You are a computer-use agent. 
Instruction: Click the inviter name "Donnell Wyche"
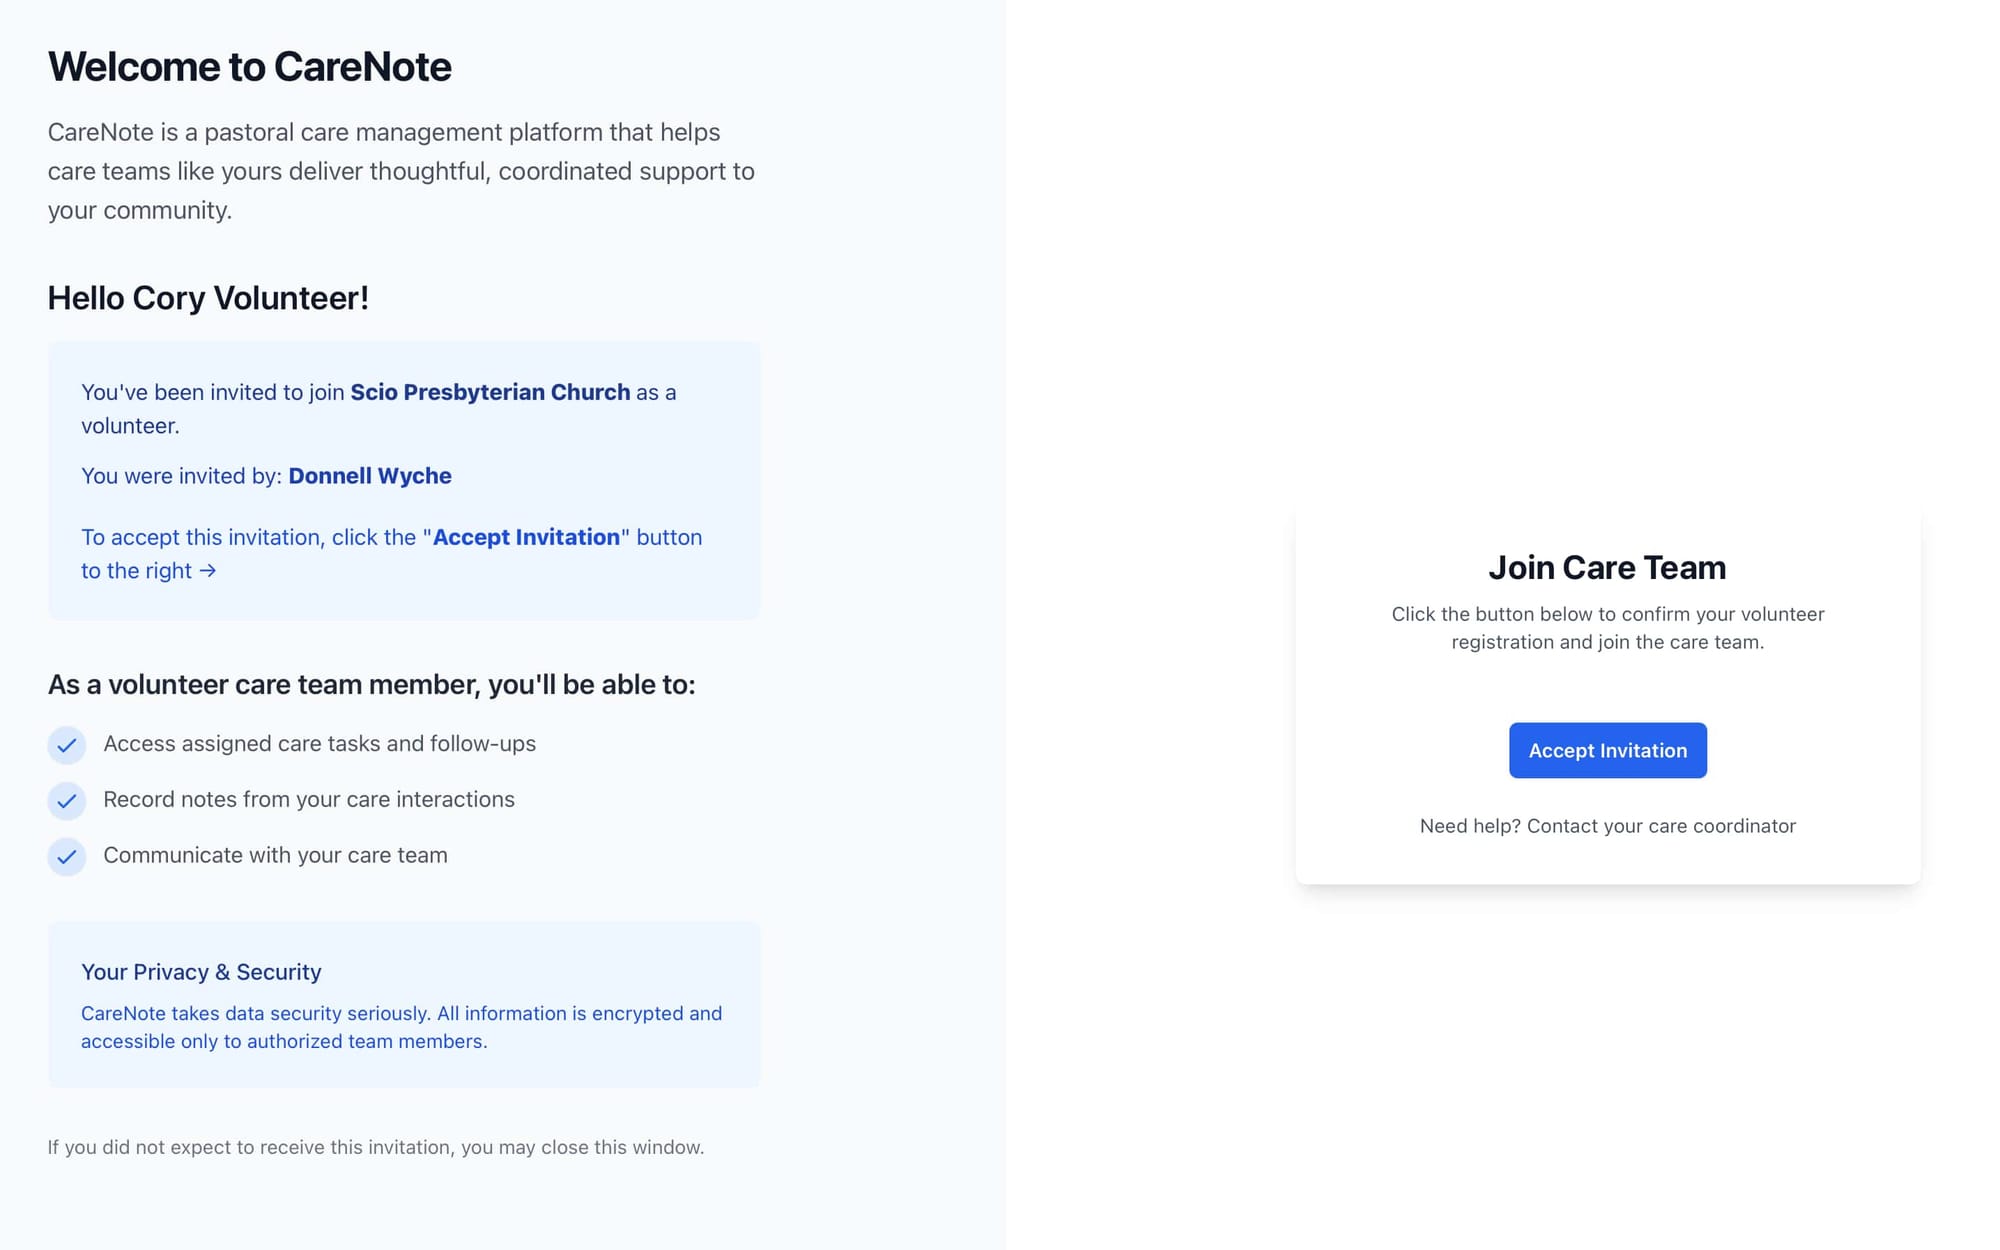click(x=370, y=476)
